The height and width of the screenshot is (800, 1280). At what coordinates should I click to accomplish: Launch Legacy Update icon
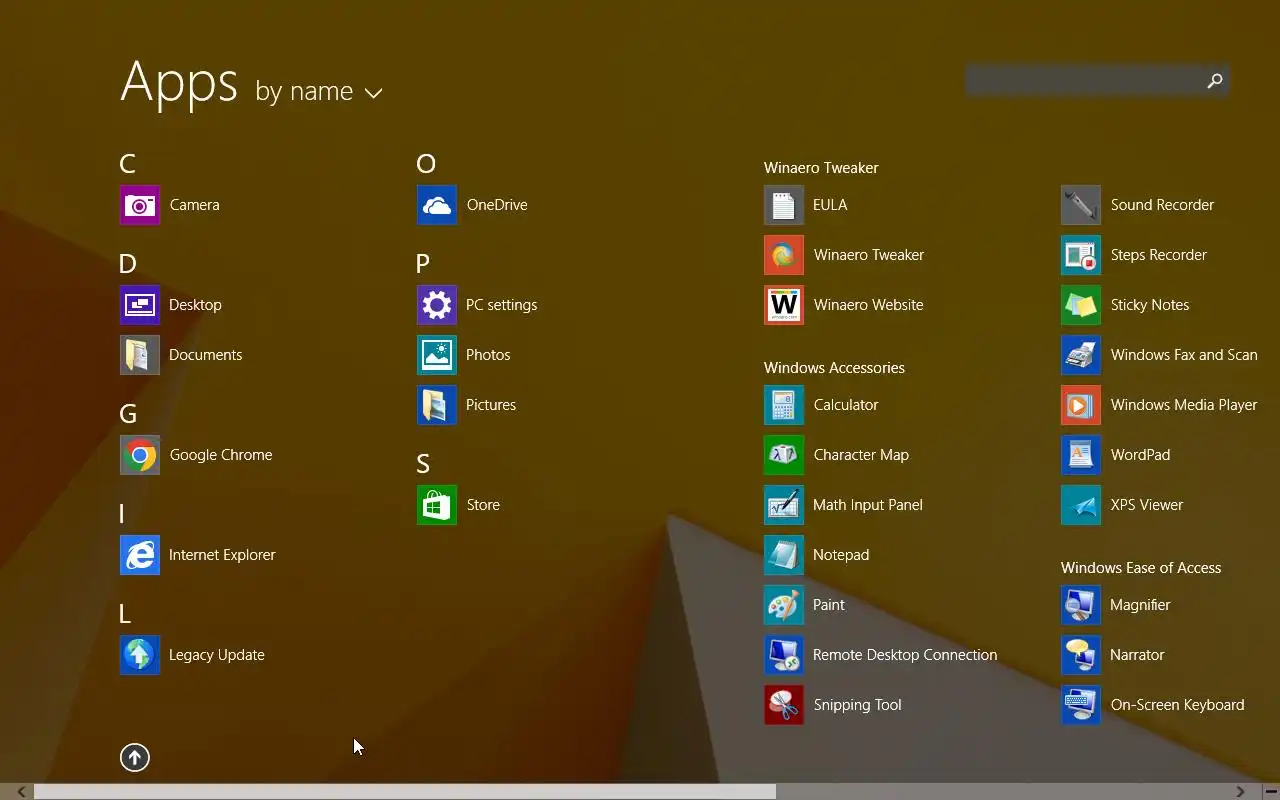click(140, 655)
